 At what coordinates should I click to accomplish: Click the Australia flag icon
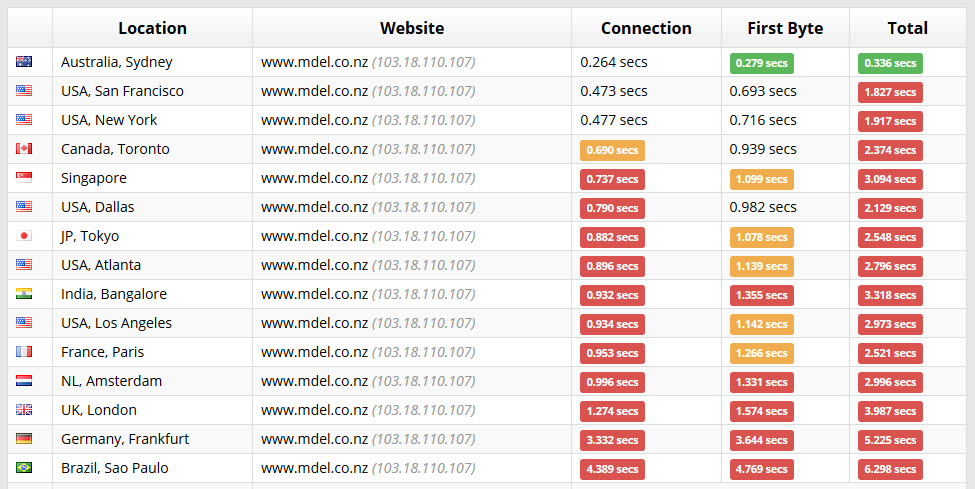[x=24, y=62]
